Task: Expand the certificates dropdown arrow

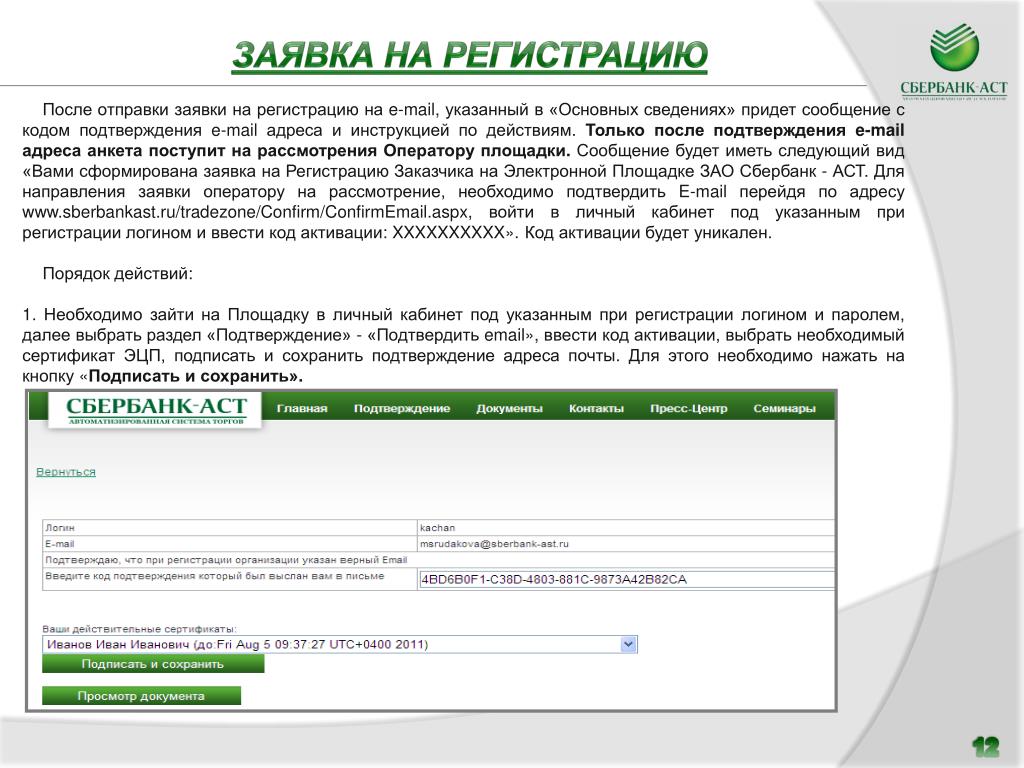Action: pyautogui.click(x=628, y=645)
